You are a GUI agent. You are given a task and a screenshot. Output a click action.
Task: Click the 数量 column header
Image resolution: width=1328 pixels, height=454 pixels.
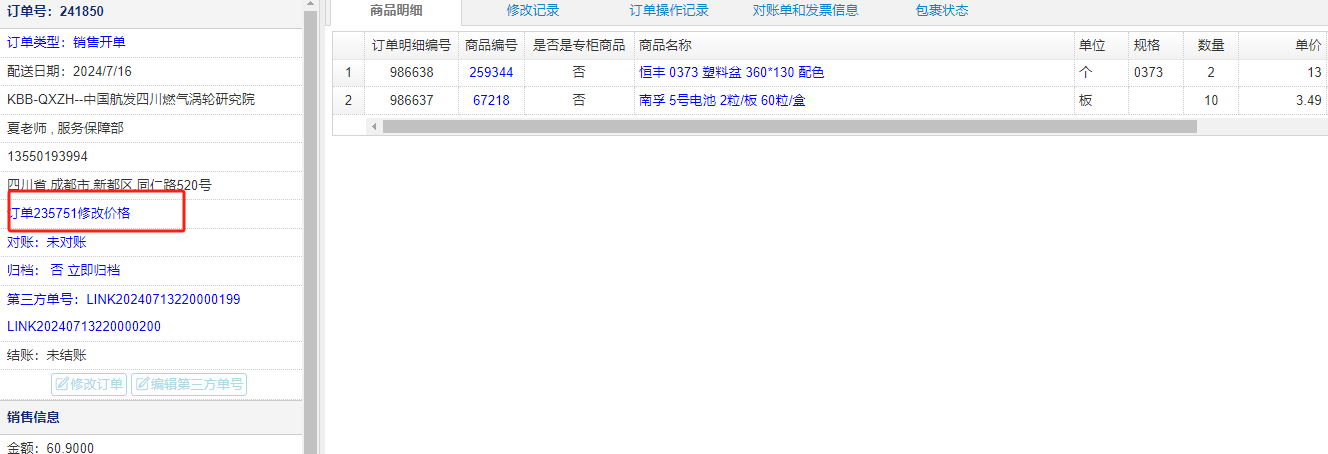pyautogui.click(x=1211, y=46)
